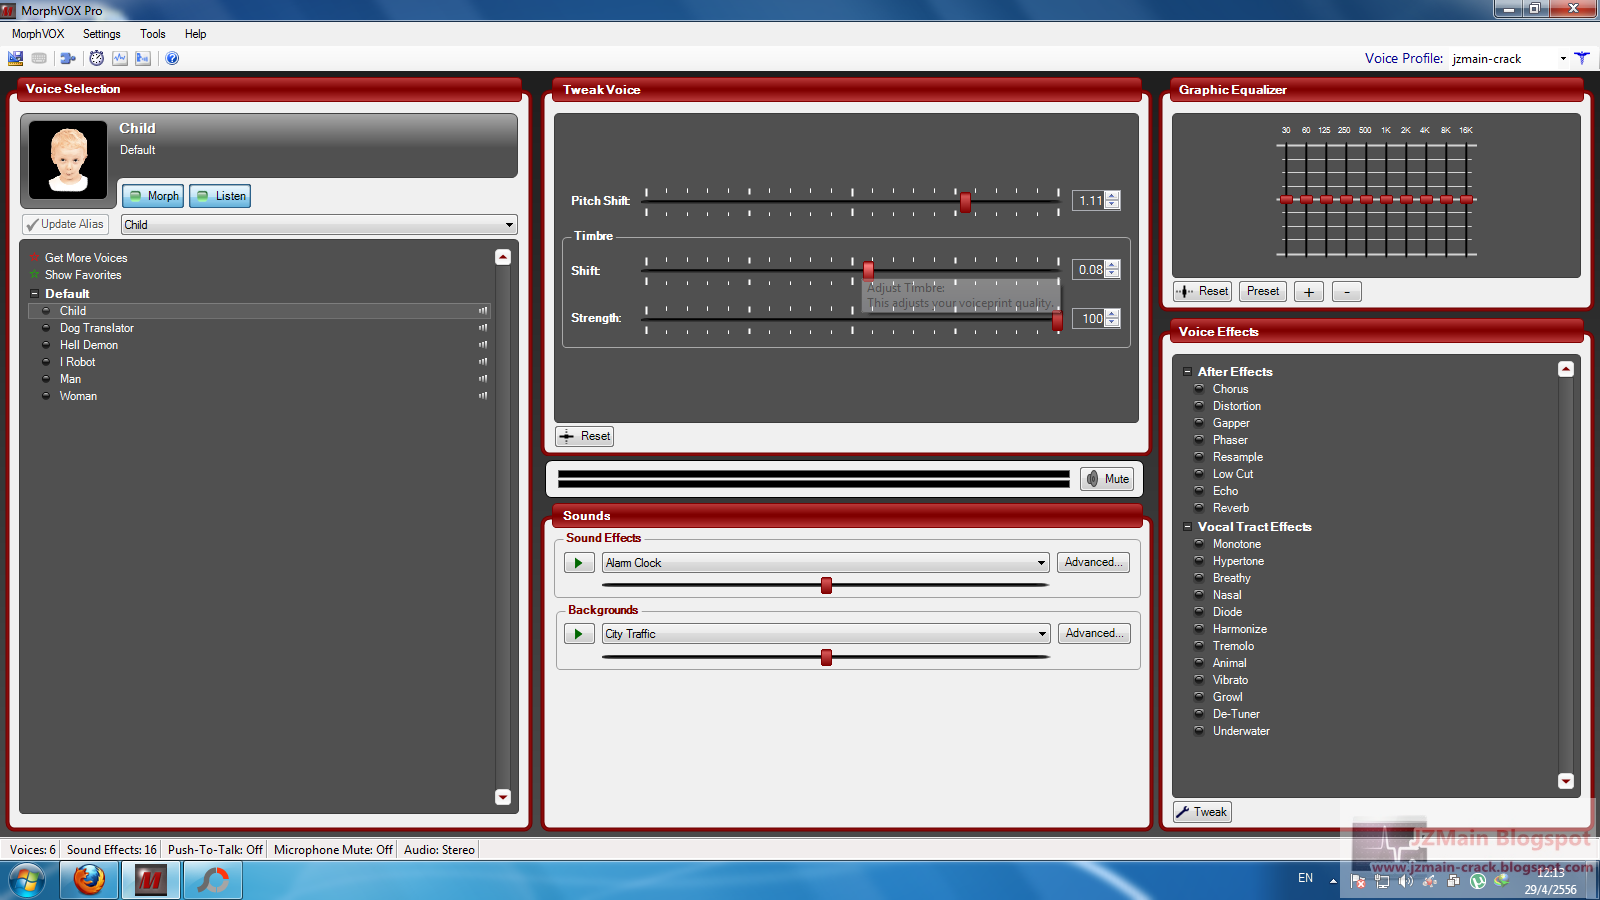This screenshot has height=900, width=1600.
Task: Mute the microphone output
Action: tap(1106, 479)
